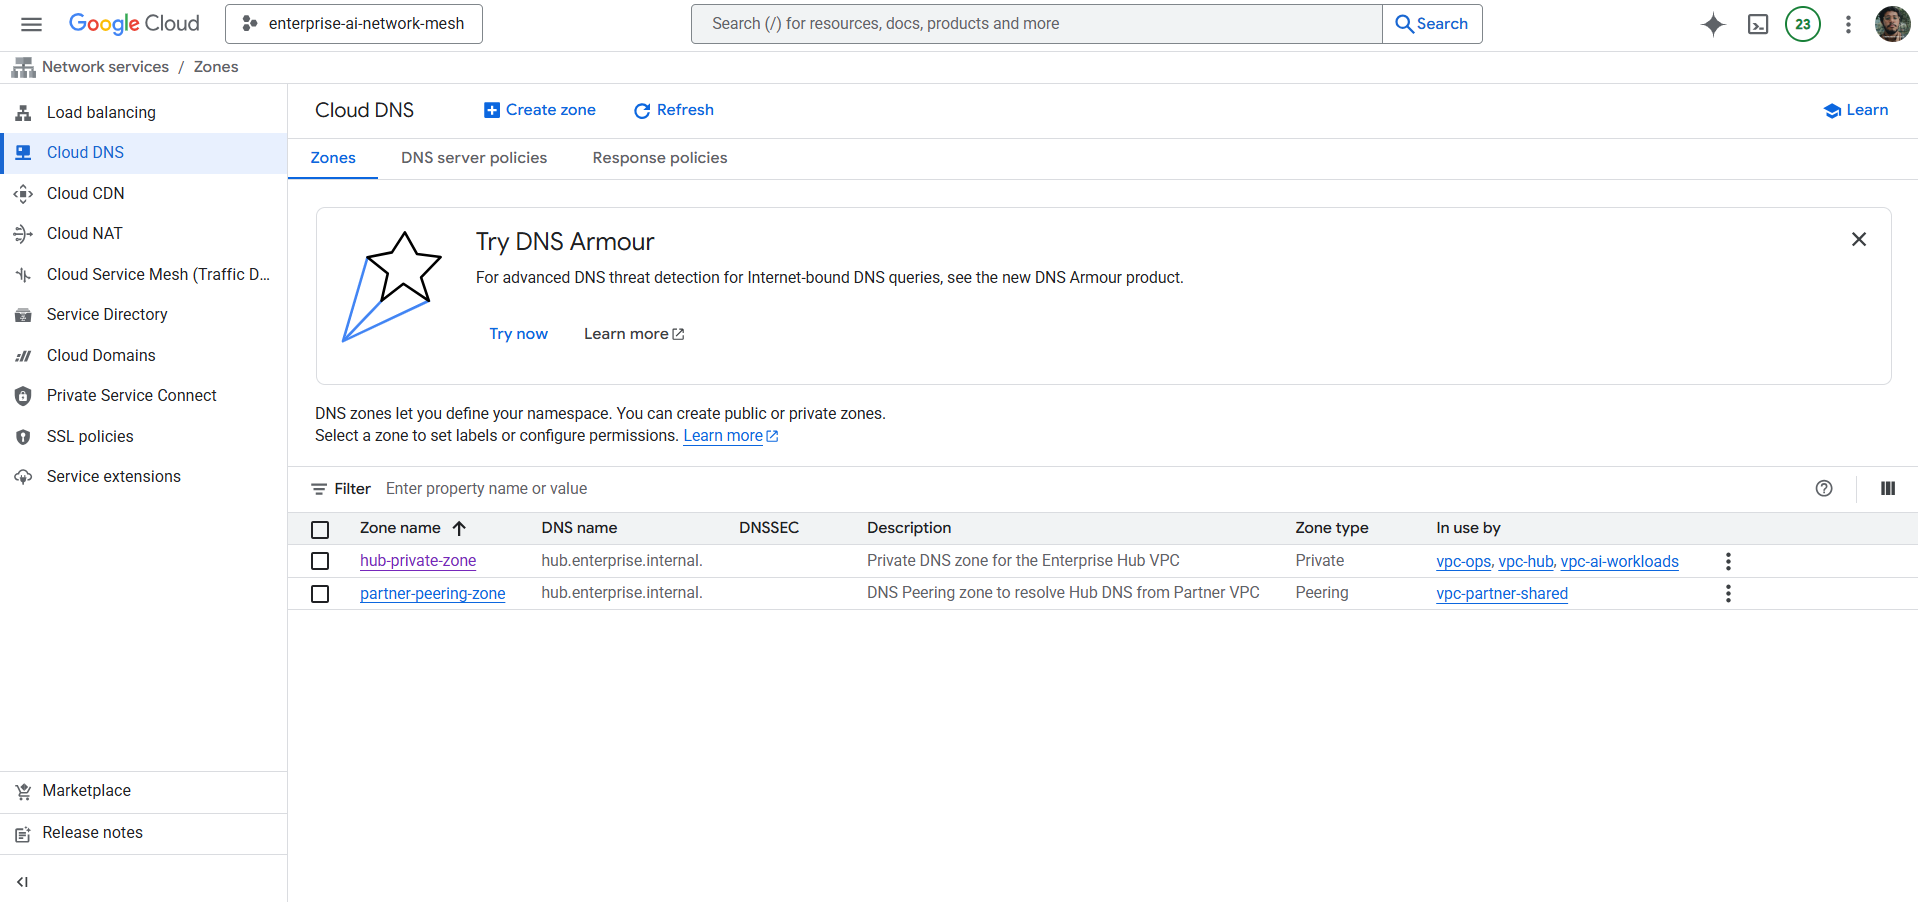The height and width of the screenshot is (902, 1918).
Task: Toggle the select-all zones checkbox
Action: pos(320,529)
